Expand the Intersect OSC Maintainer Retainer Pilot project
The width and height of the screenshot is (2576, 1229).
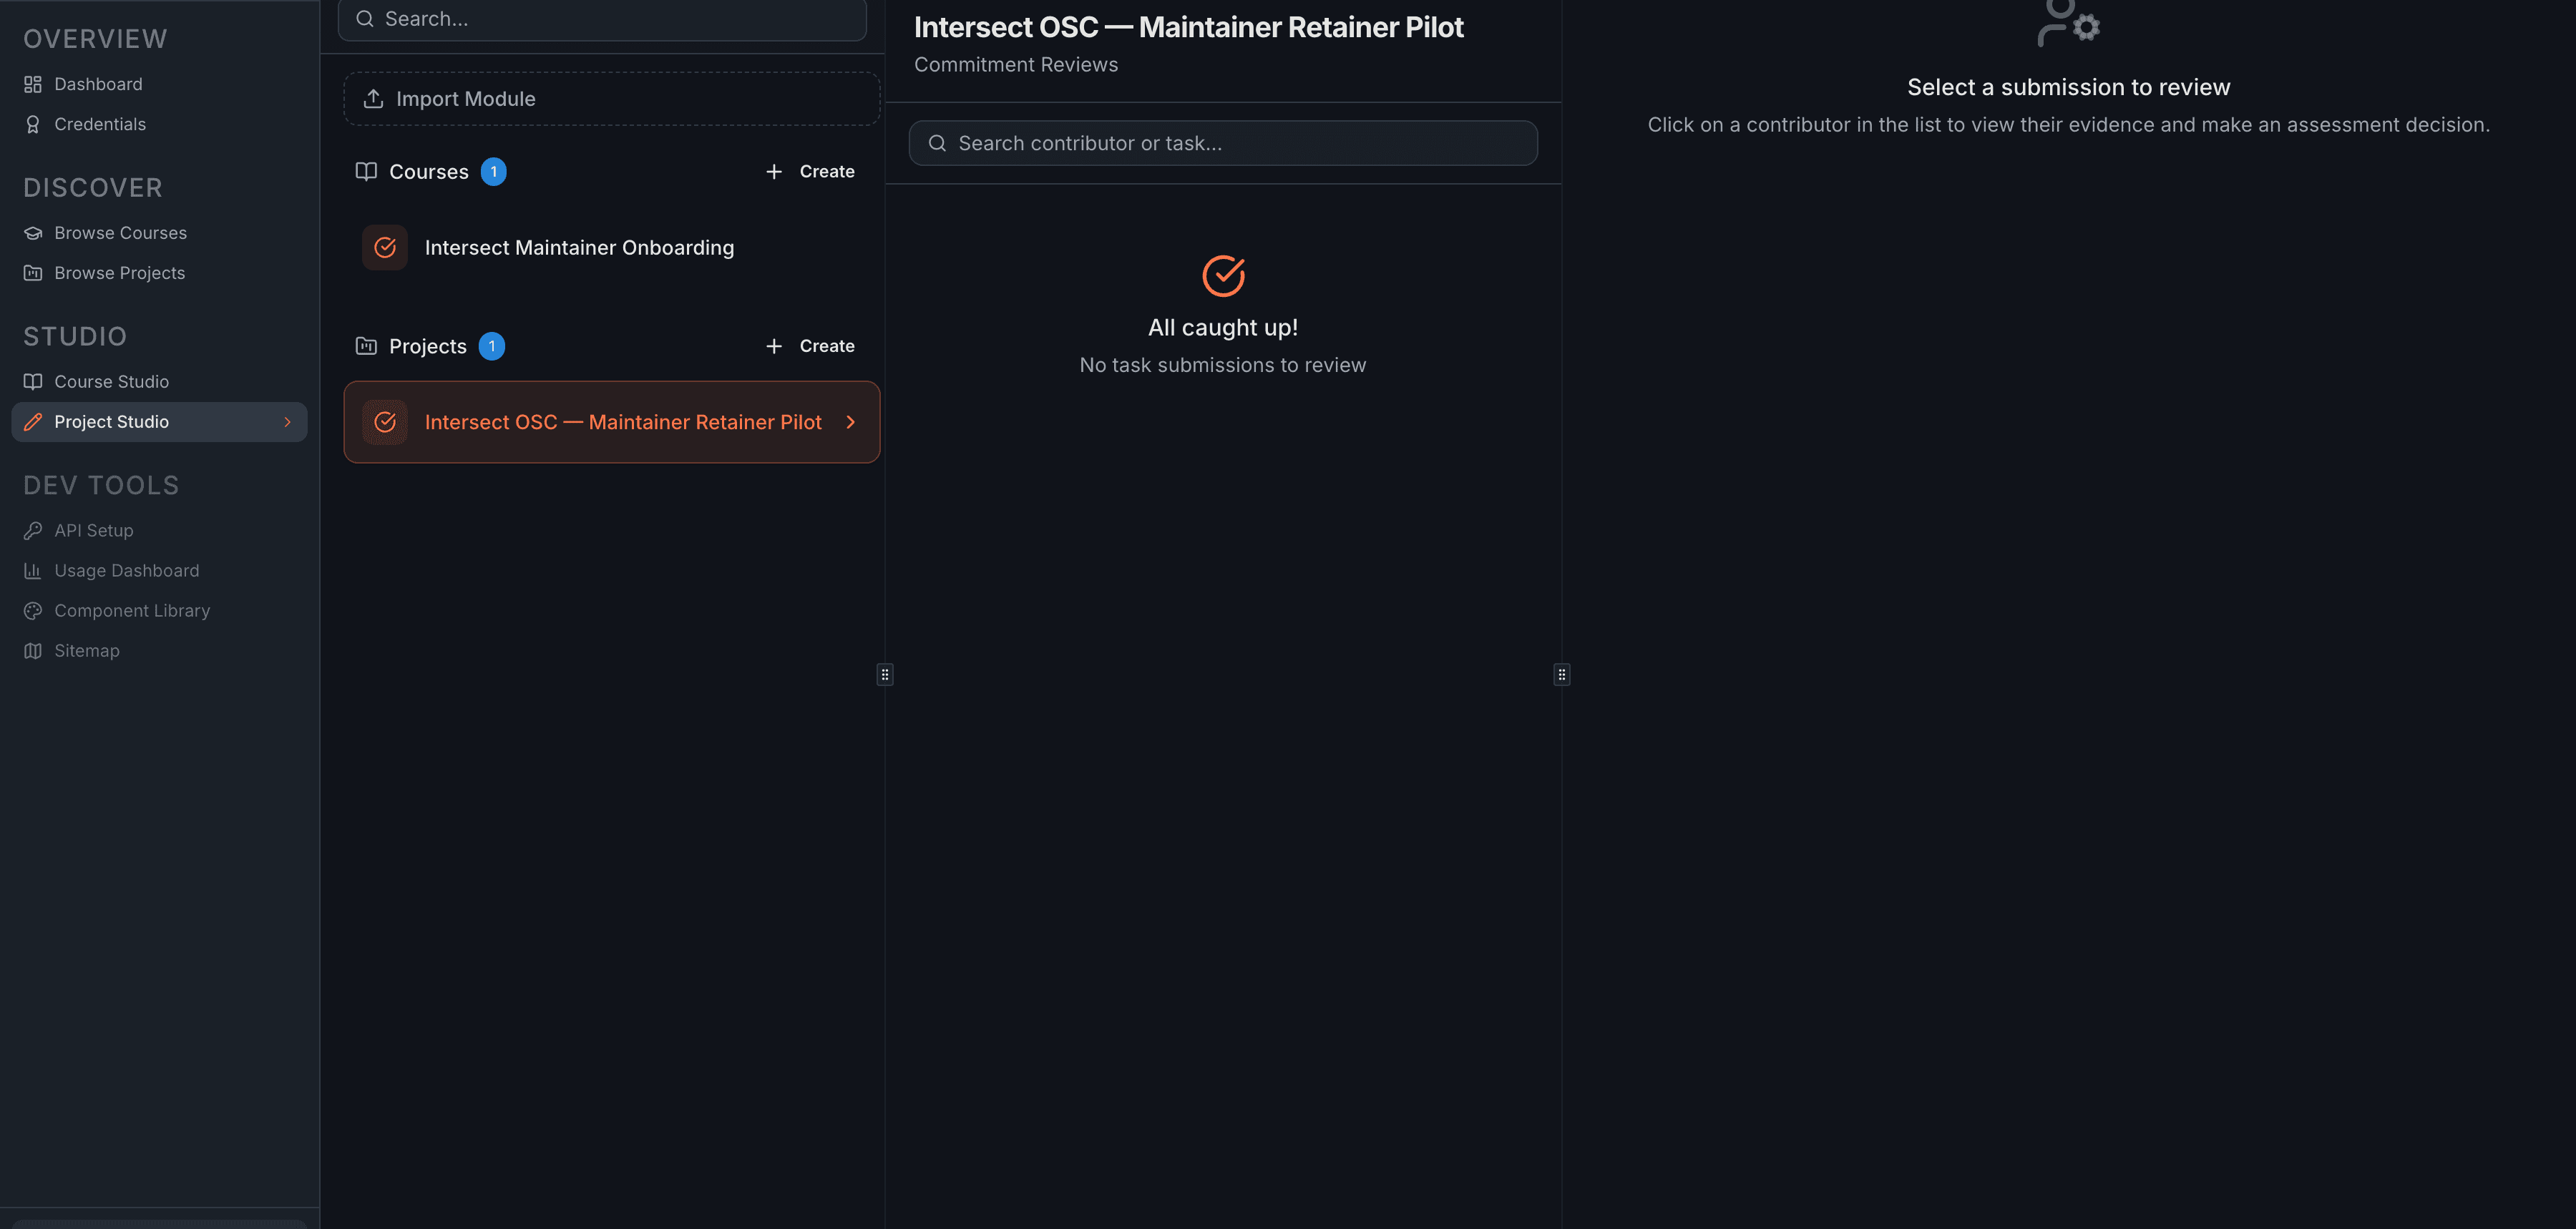point(851,422)
